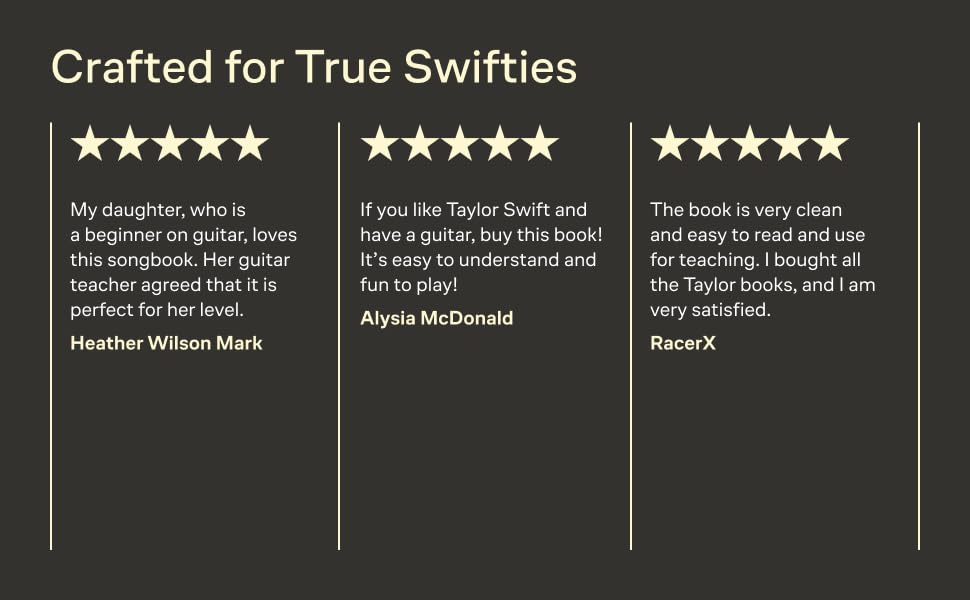This screenshot has height=600, width=970.
Task: Click the "If you like Taylor Swift" review text
Action: [481, 247]
